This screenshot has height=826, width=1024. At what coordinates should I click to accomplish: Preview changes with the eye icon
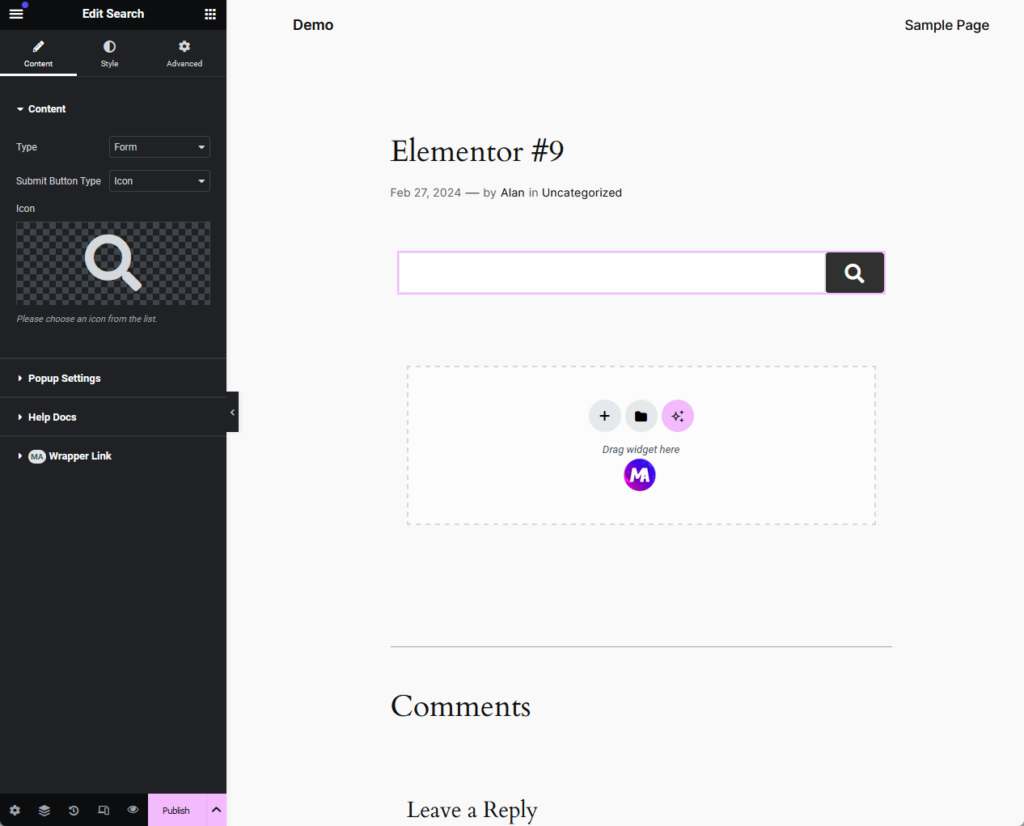(x=133, y=810)
